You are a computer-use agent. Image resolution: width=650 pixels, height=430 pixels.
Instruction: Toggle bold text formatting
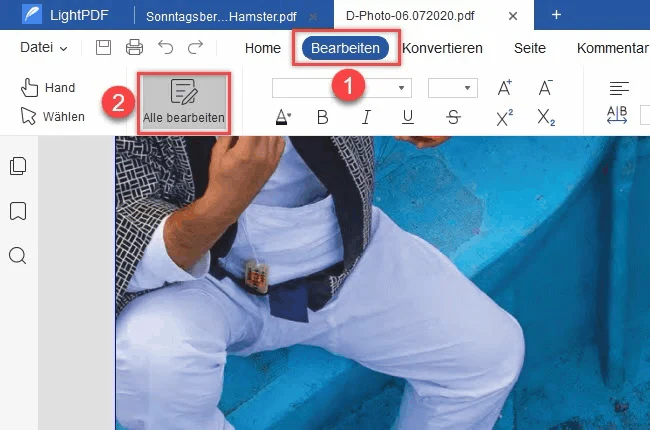[x=323, y=118]
